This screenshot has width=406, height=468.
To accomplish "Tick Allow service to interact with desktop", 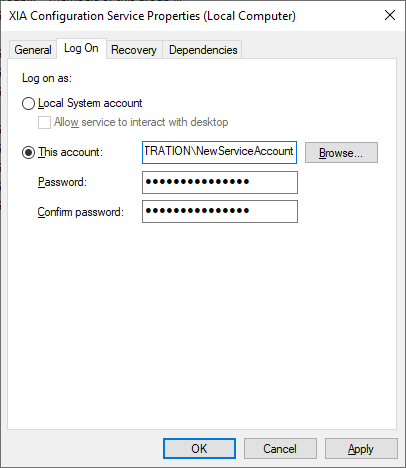I will [x=44, y=122].
